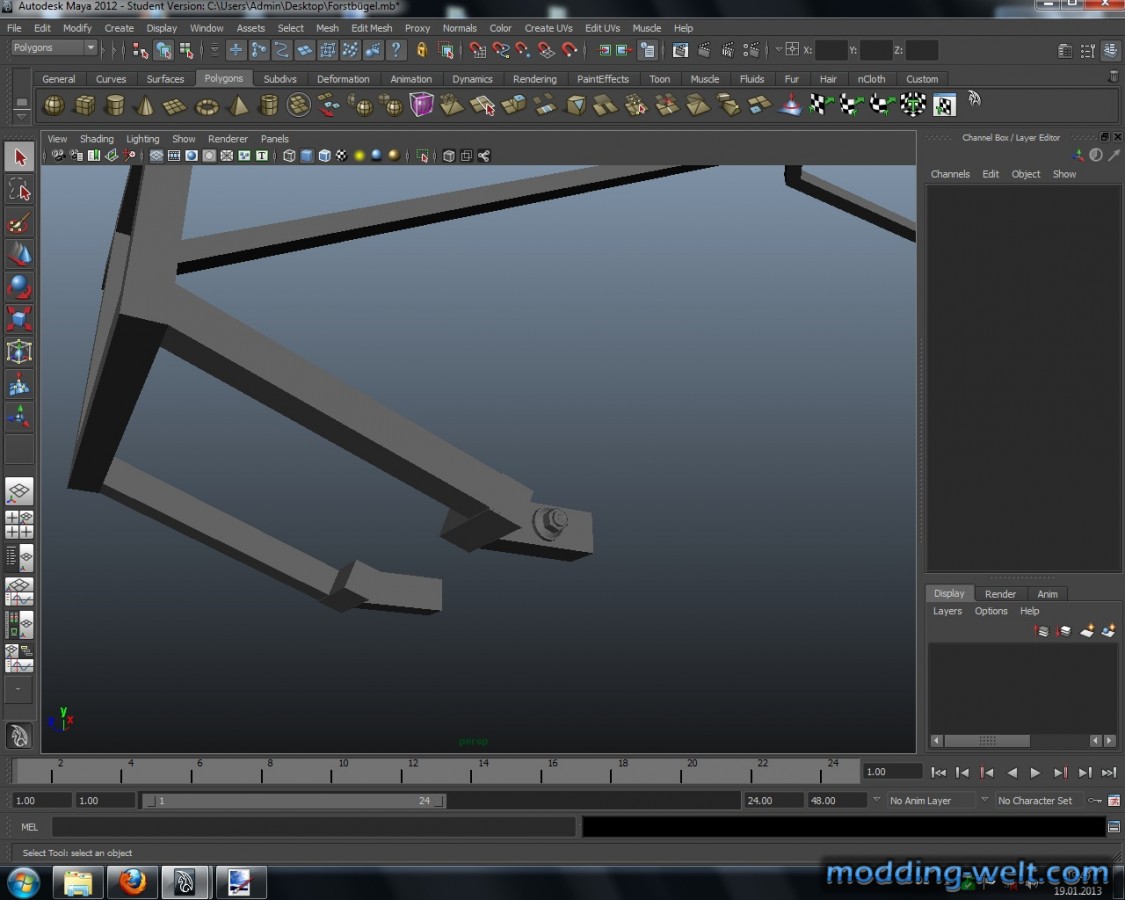Toggle textured display checker icon
The height and width of the screenshot is (900, 1125).
(342, 156)
